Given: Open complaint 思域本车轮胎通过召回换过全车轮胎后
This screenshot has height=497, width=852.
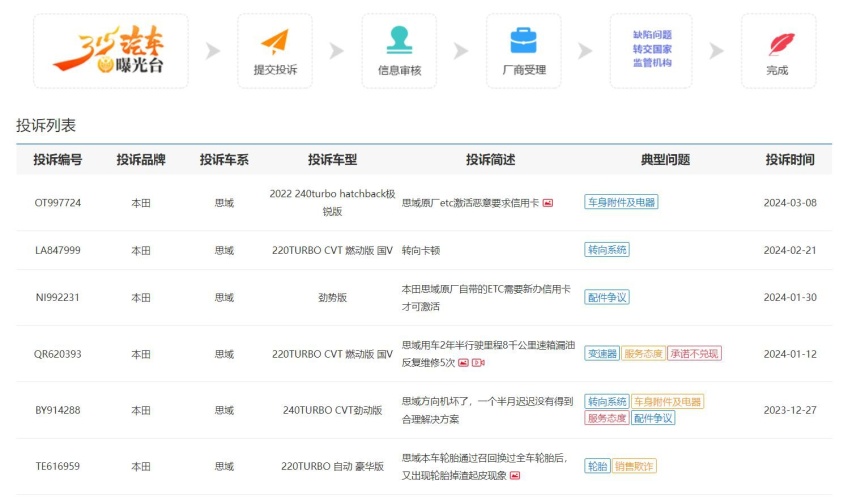Looking at the screenshot, I should pos(484,467).
